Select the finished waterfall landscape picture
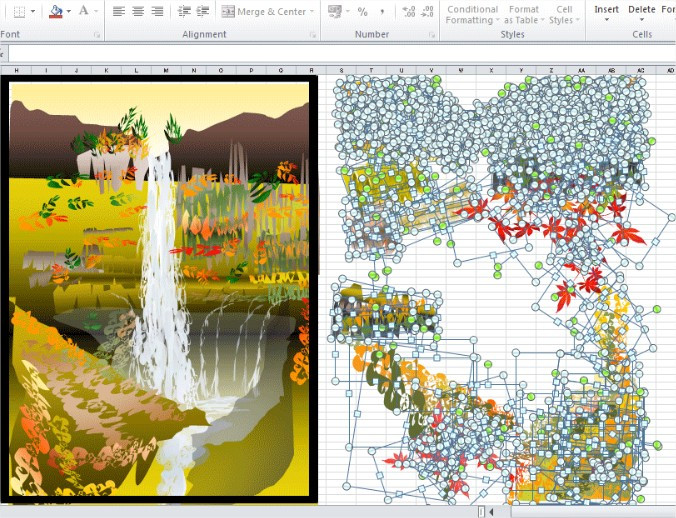Image resolution: width=676 pixels, height=518 pixels. pyautogui.click(x=159, y=290)
